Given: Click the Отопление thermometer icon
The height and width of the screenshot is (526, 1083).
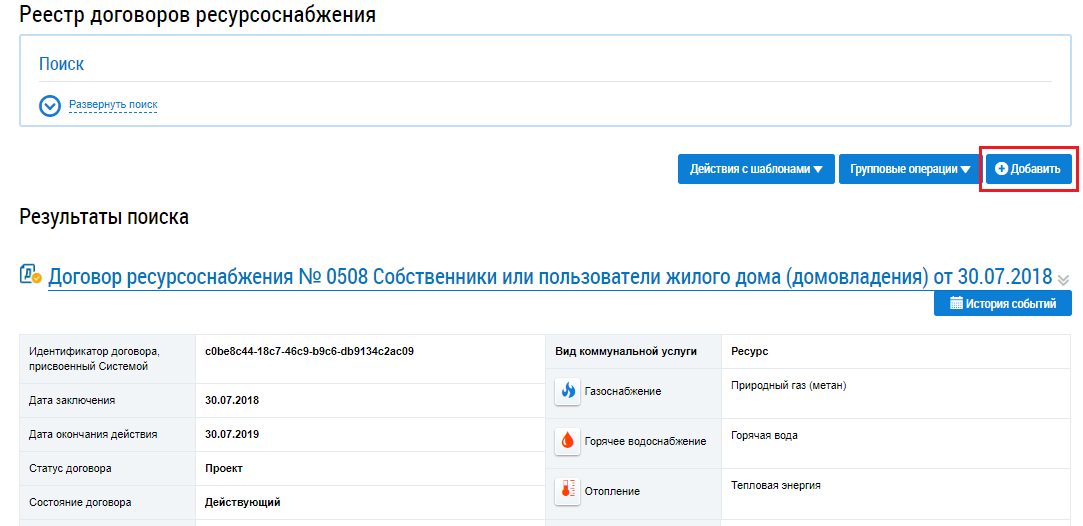Looking at the screenshot, I should [568, 491].
